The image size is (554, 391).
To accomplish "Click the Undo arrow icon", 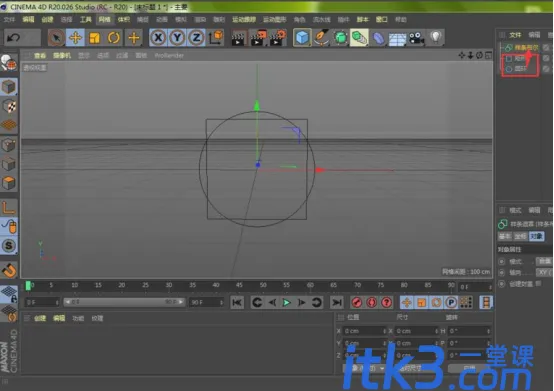I will pyautogui.click(x=13, y=37).
